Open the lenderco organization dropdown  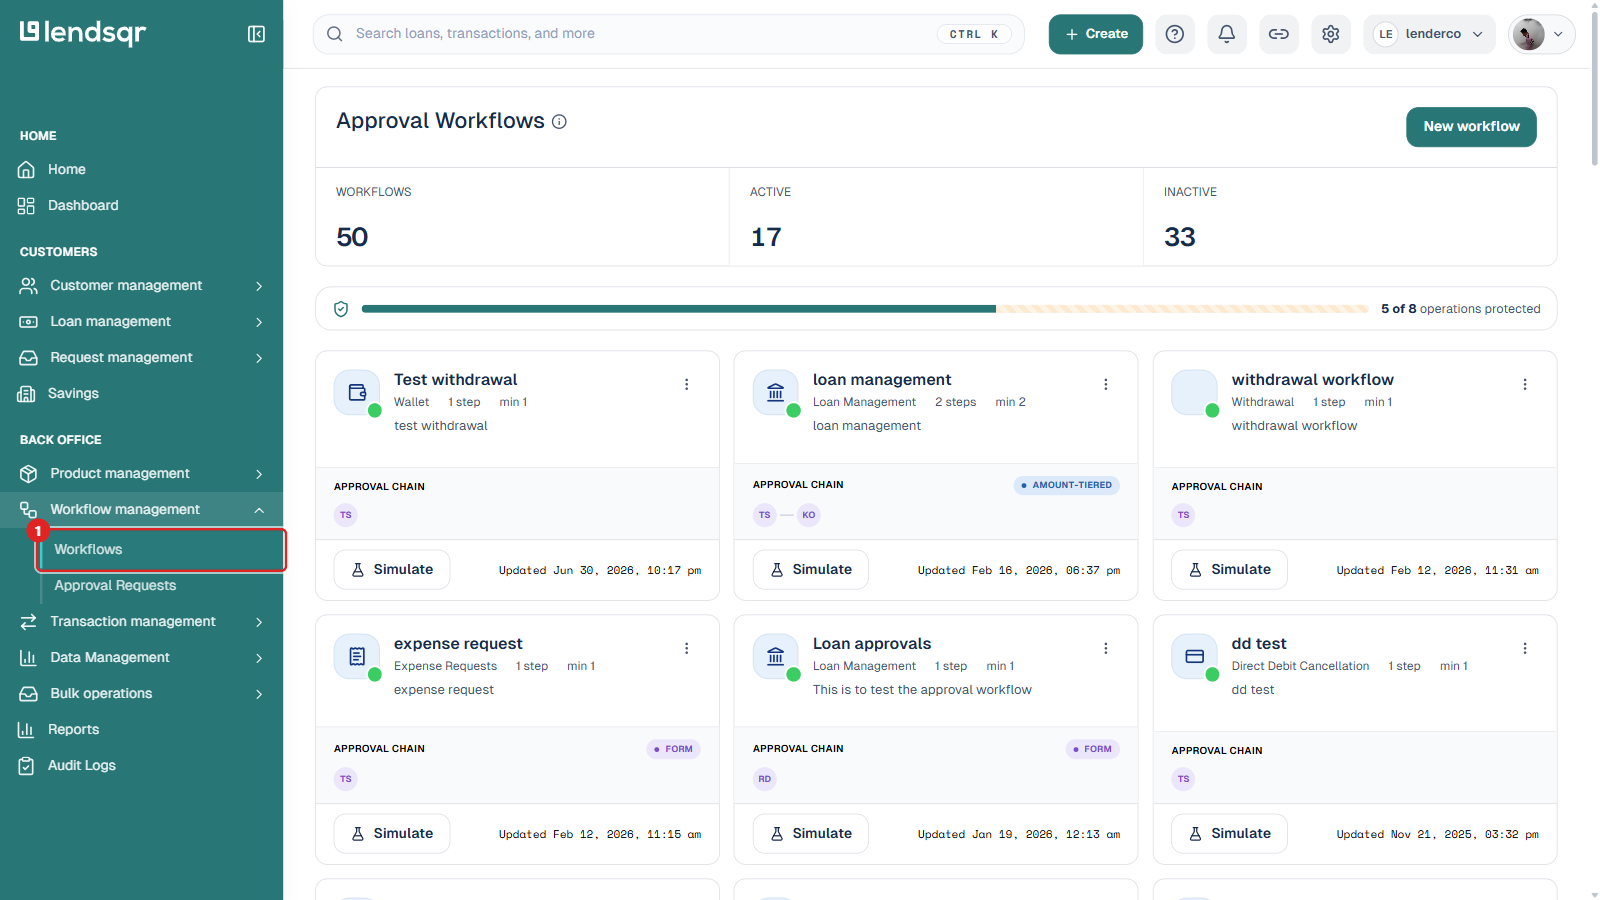tap(1429, 34)
